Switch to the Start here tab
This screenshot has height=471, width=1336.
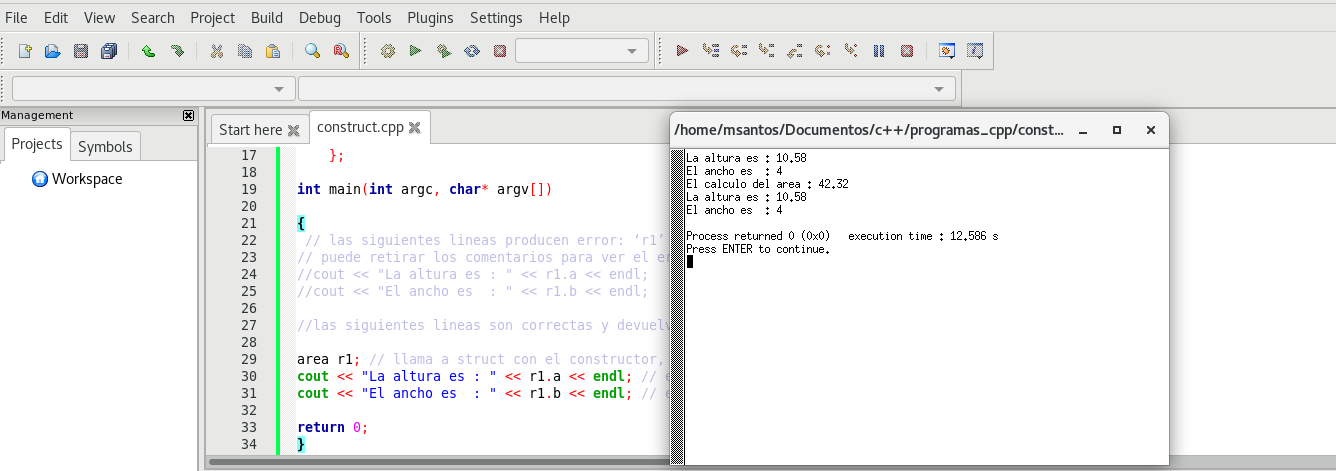pyautogui.click(x=250, y=129)
